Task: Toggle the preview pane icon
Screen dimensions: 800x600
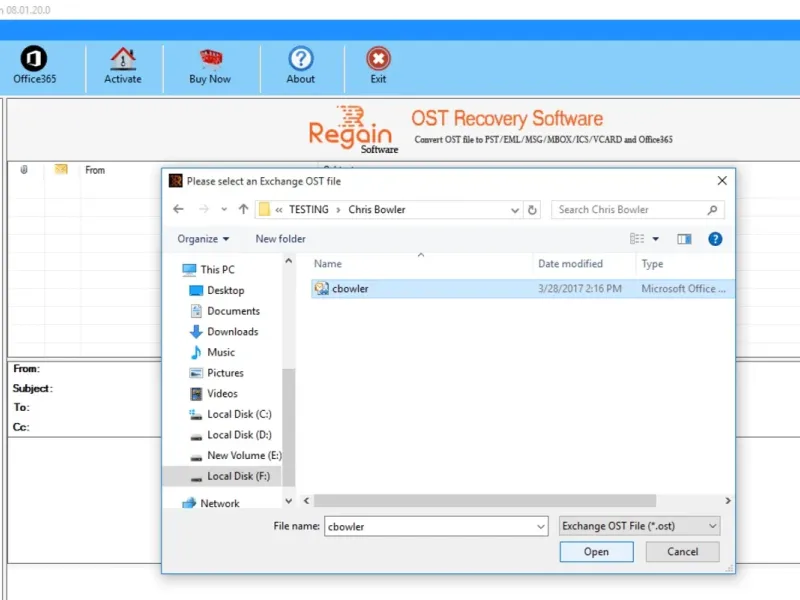Action: (684, 239)
